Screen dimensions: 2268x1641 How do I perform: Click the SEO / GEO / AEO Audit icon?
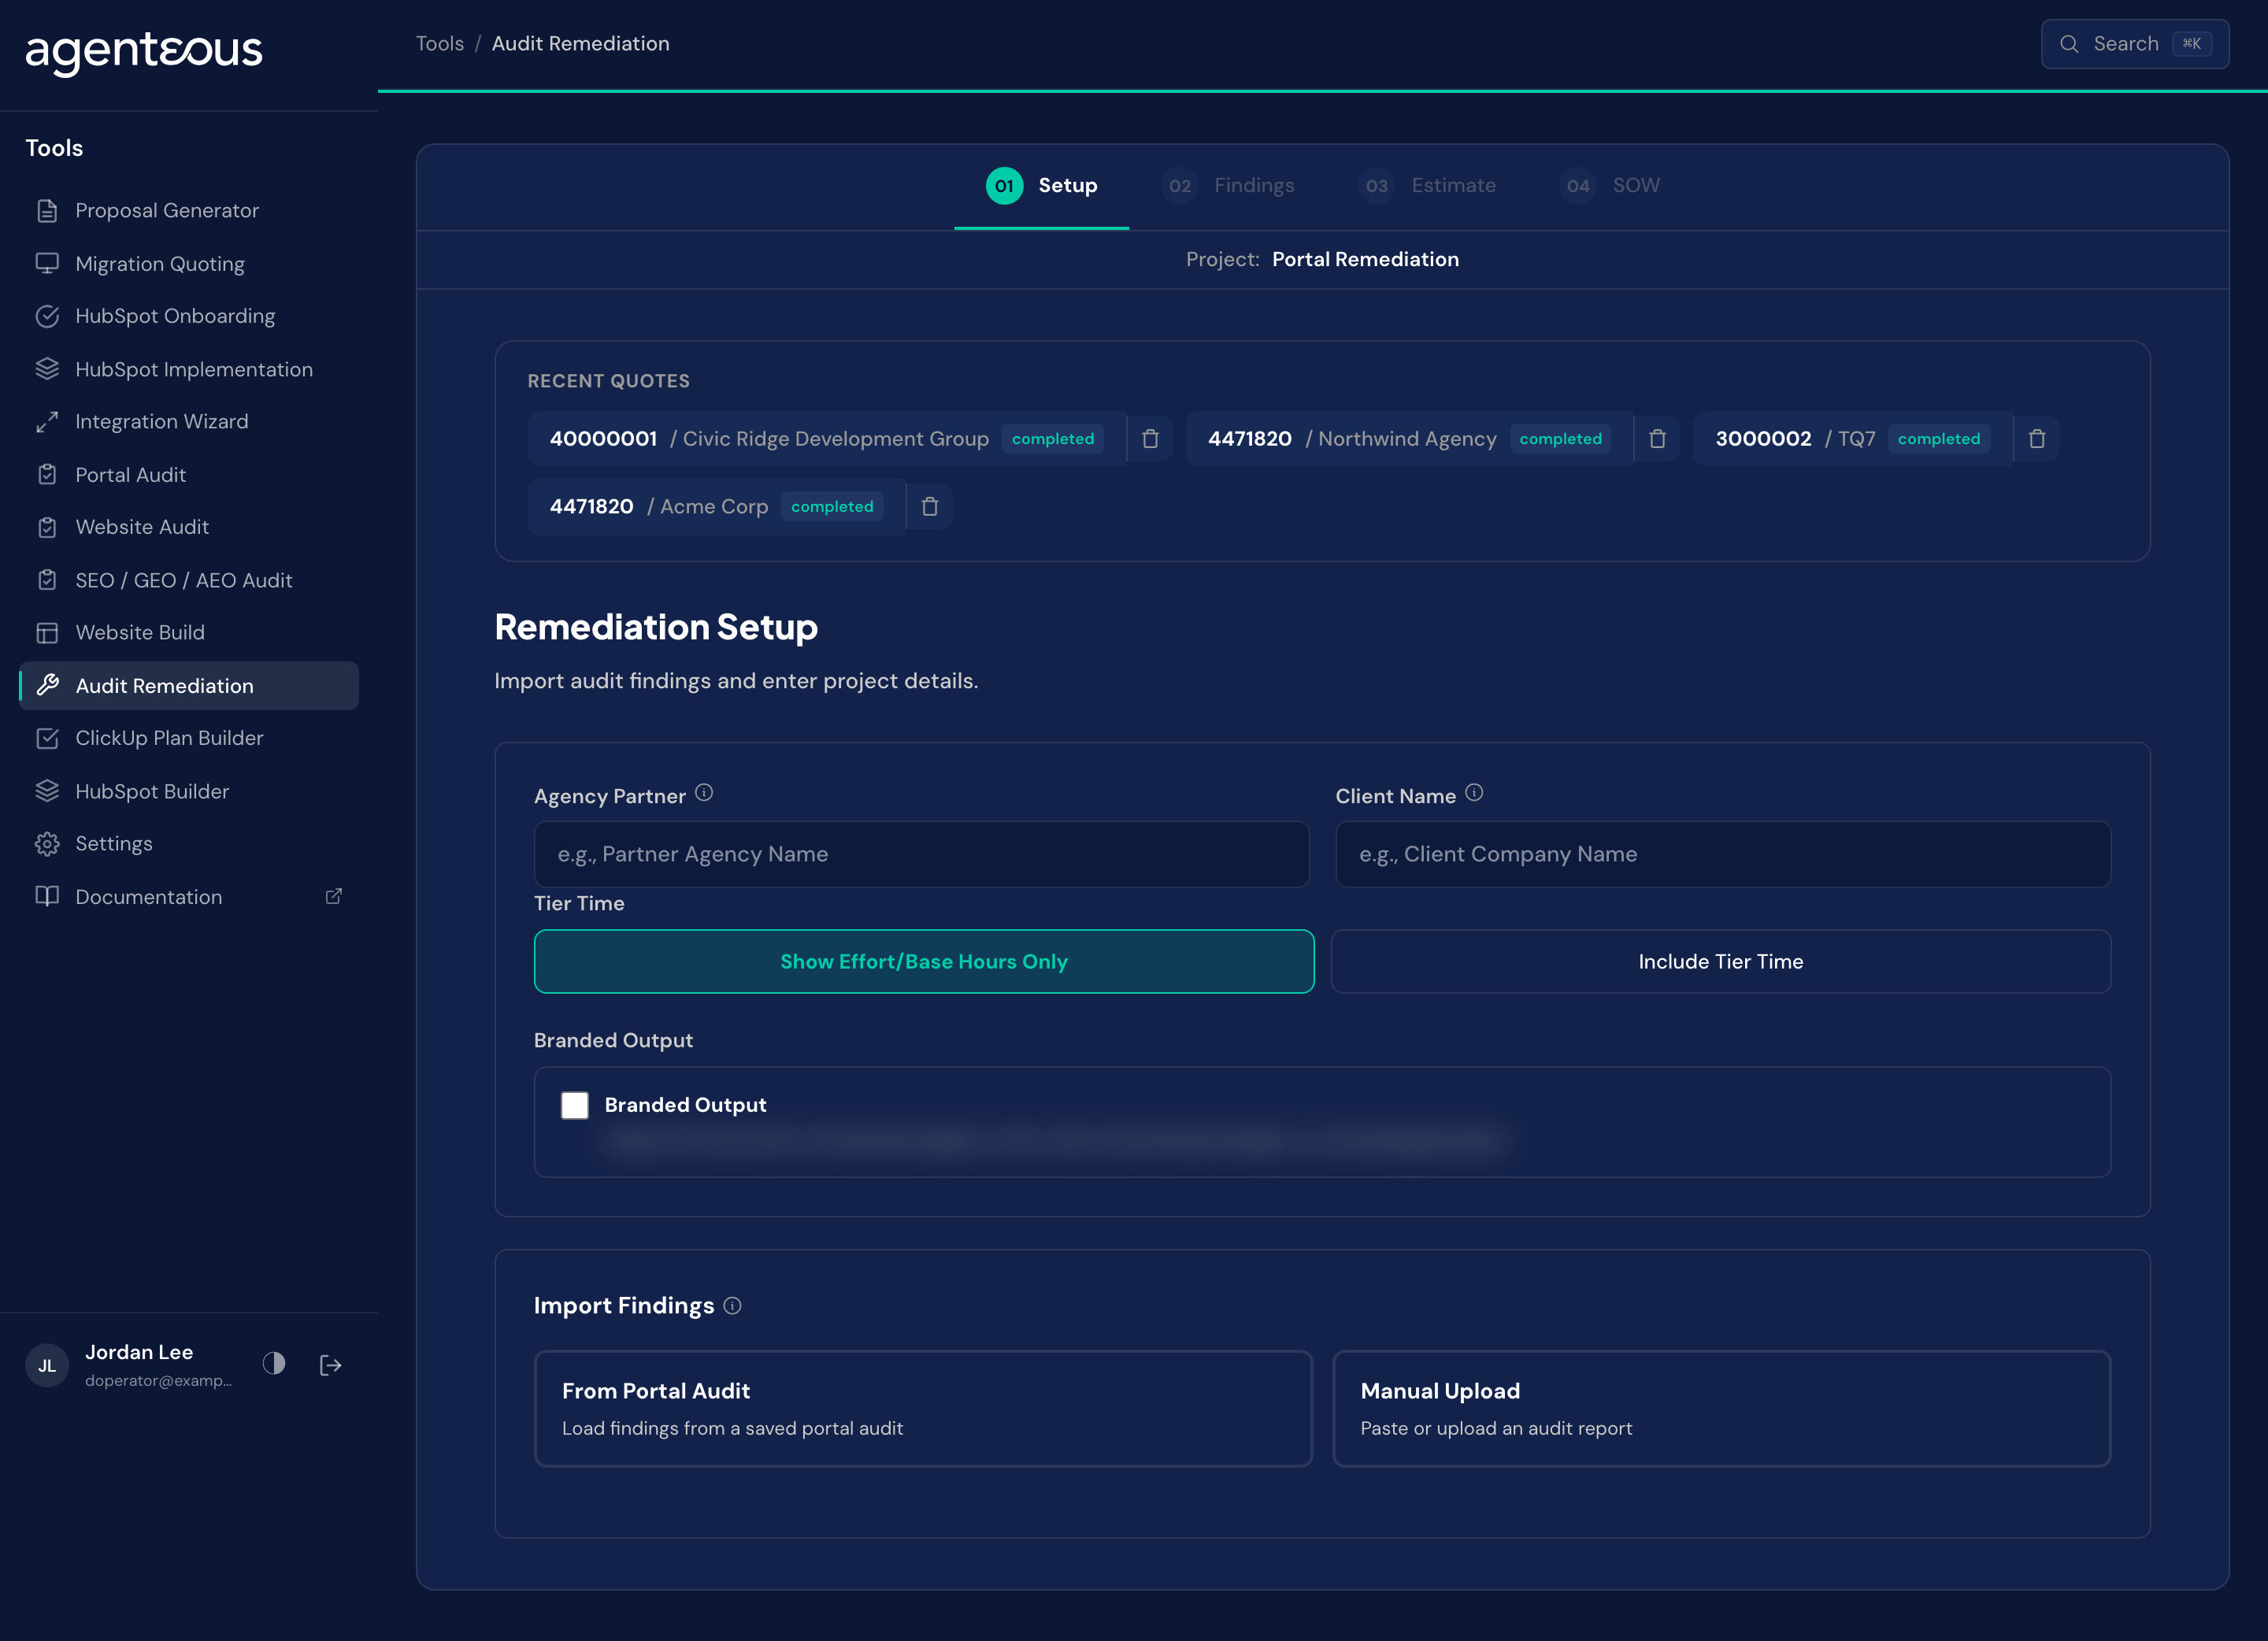(47, 580)
